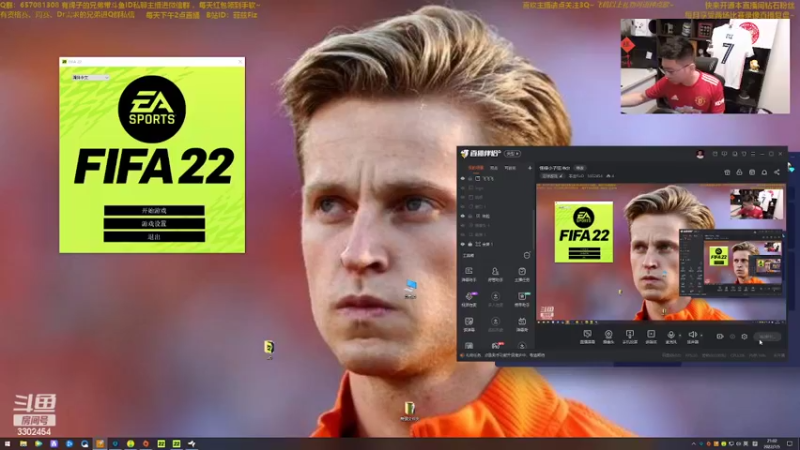Click the 麦克风 microphone icon

click(671, 336)
